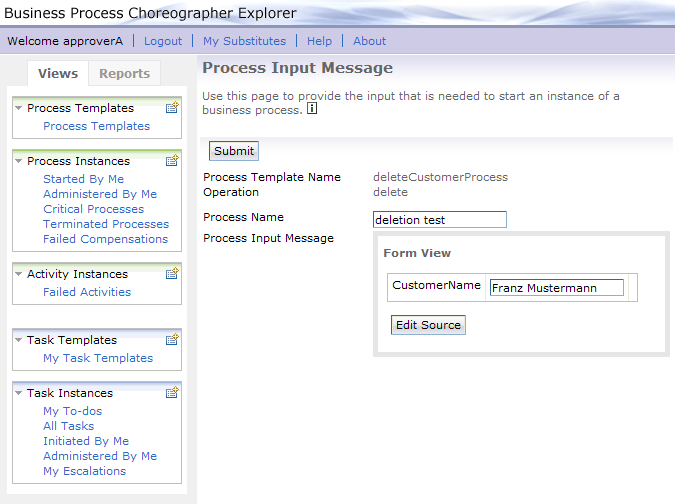The height and width of the screenshot is (504, 675).
Task: Click the Process Templates customize icon
Action: coord(172,107)
